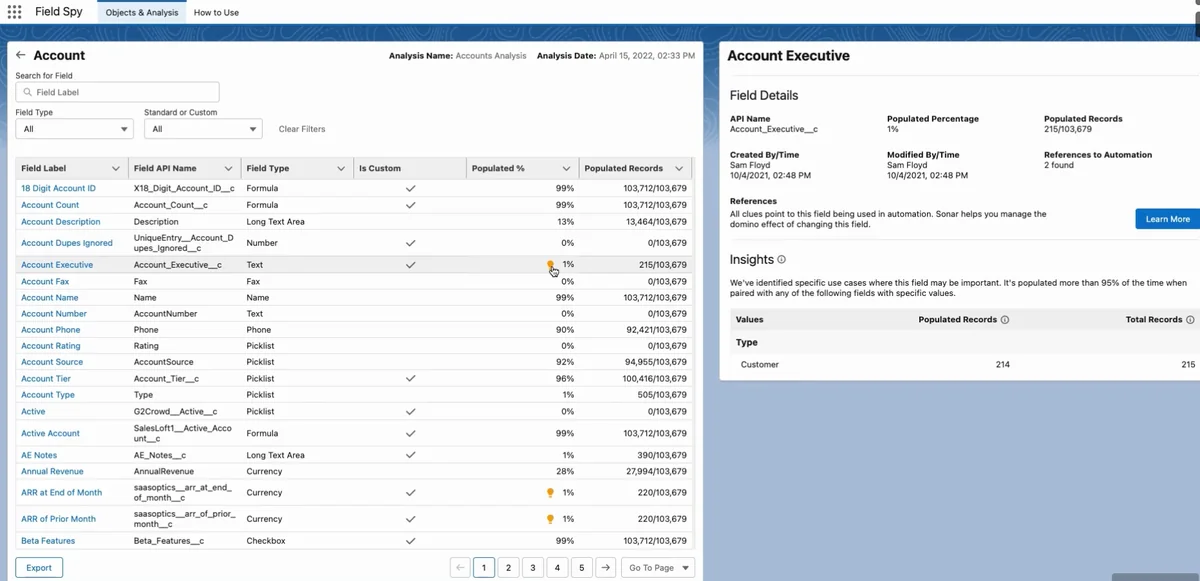Open the Field Label column header menu

pyautogui.click(x=115, y=169)
